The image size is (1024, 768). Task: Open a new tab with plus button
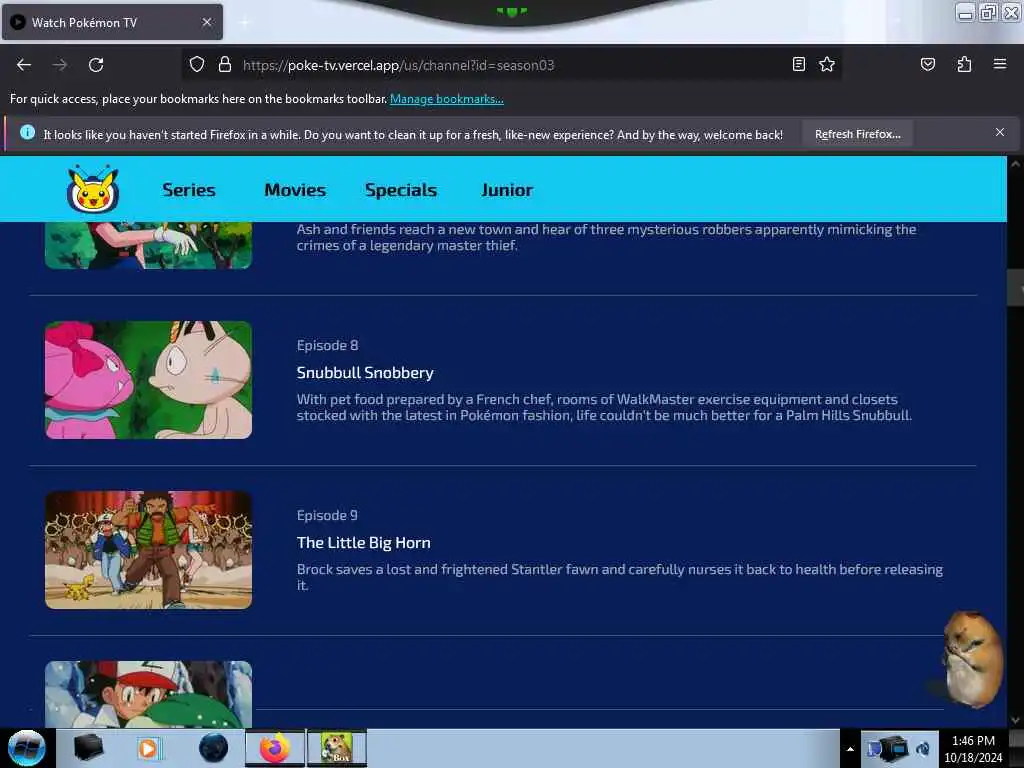click(x=244, y=23)
